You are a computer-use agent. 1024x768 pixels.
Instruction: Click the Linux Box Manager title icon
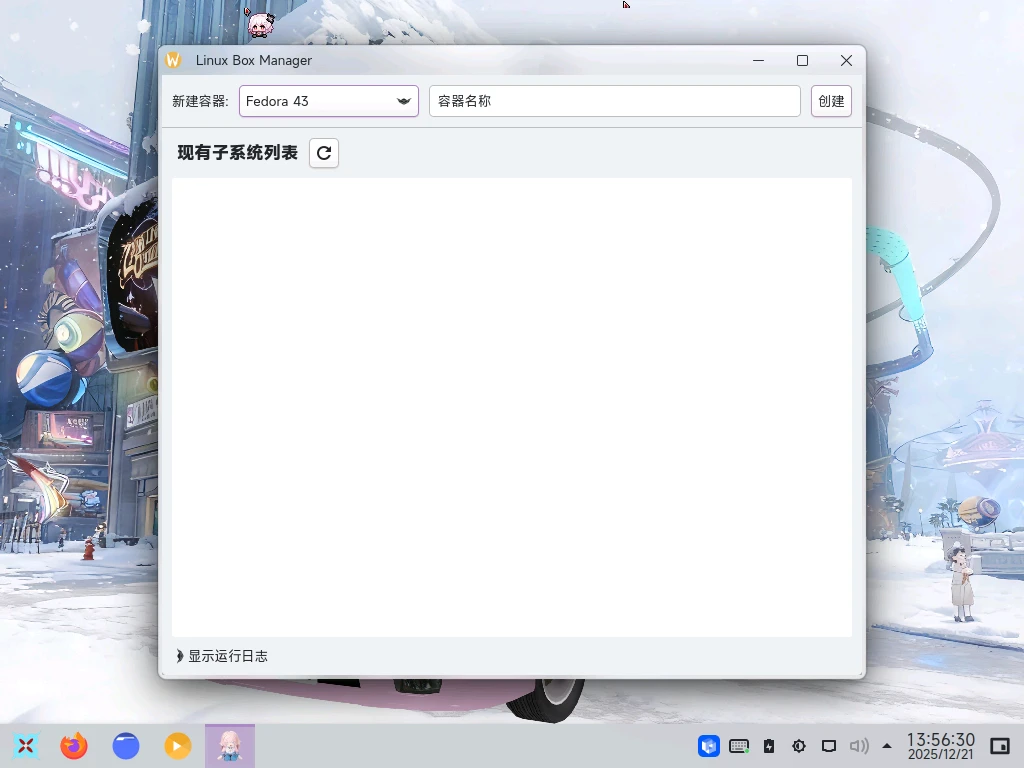(x=173, y=60)
